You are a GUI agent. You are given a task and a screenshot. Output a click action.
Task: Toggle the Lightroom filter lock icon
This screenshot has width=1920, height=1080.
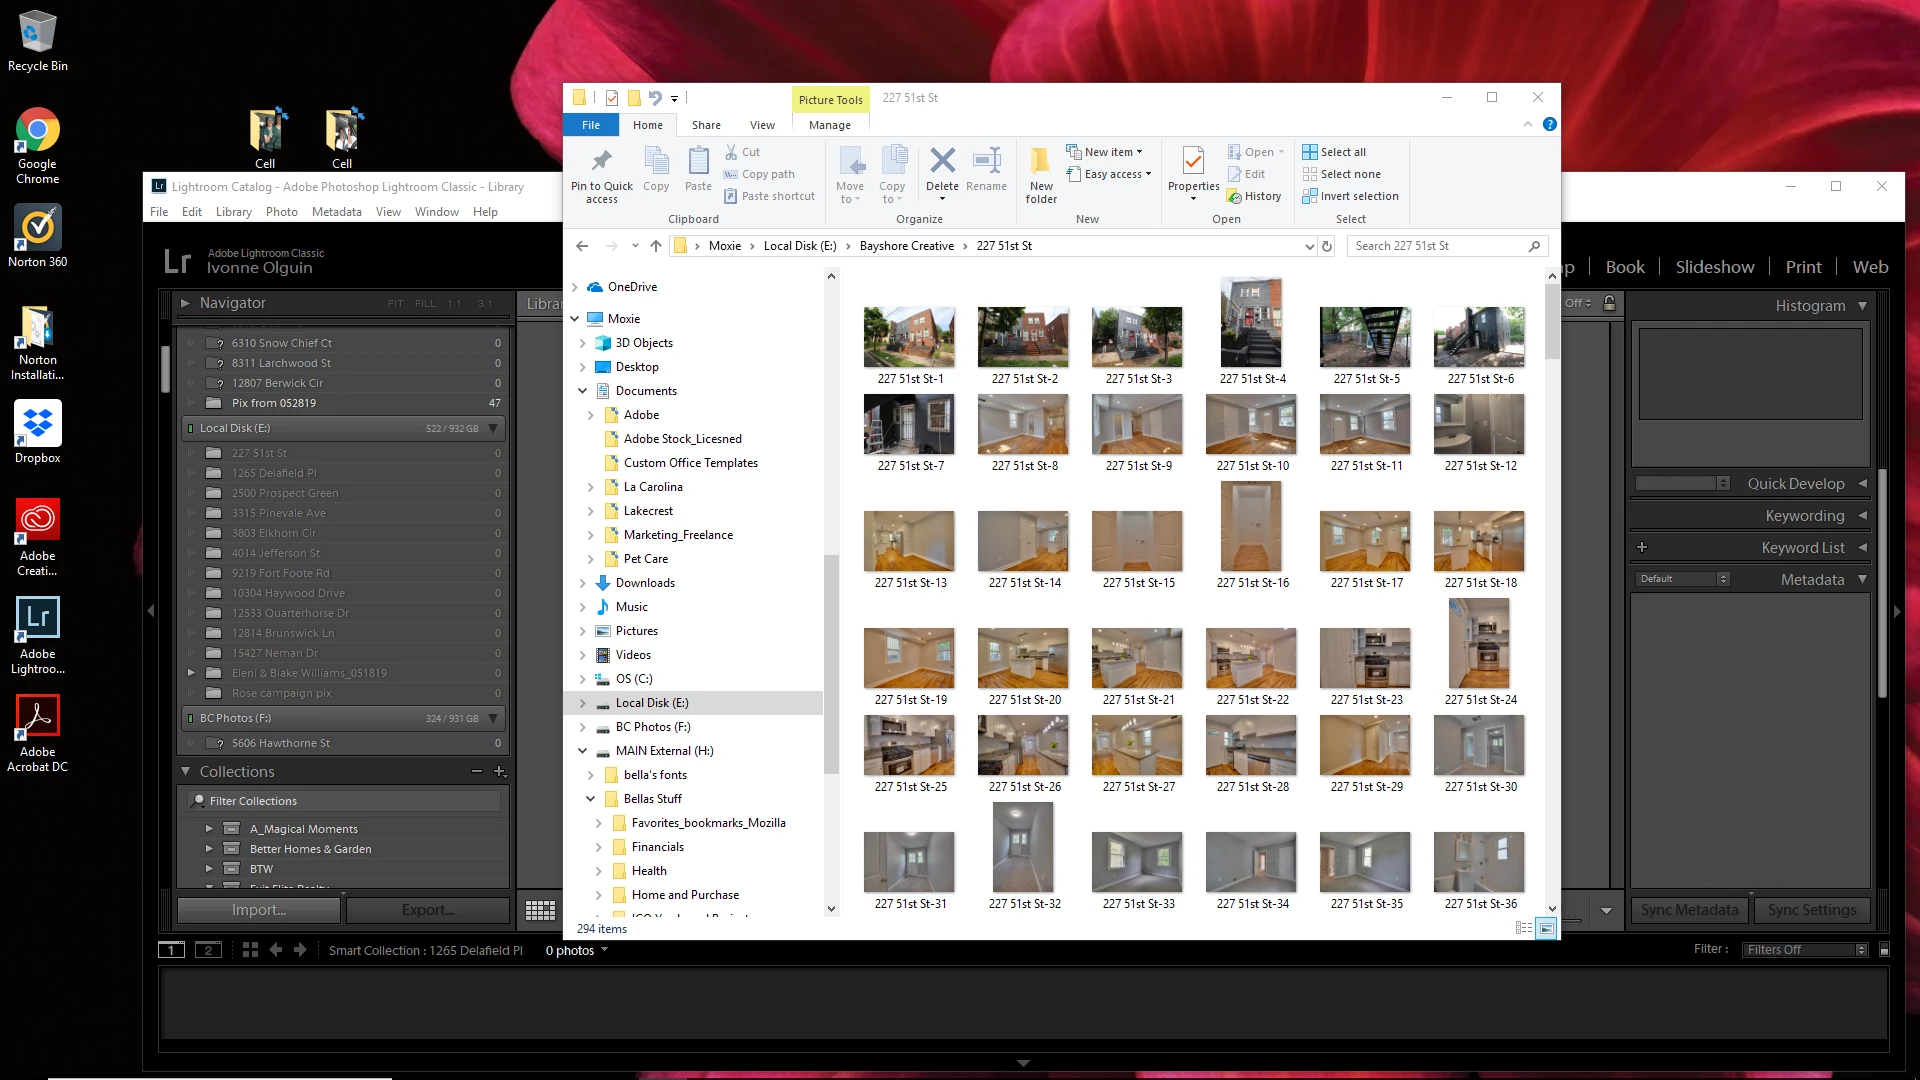[1609, 303]
